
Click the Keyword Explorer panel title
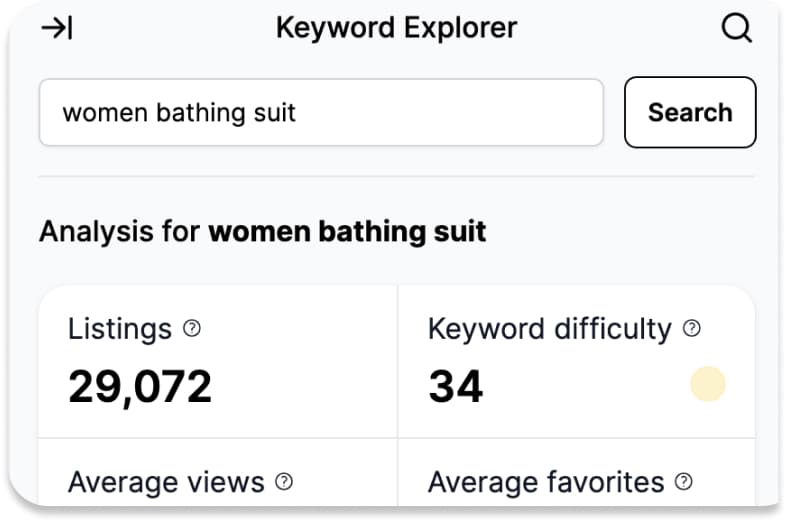coord(396,27)
